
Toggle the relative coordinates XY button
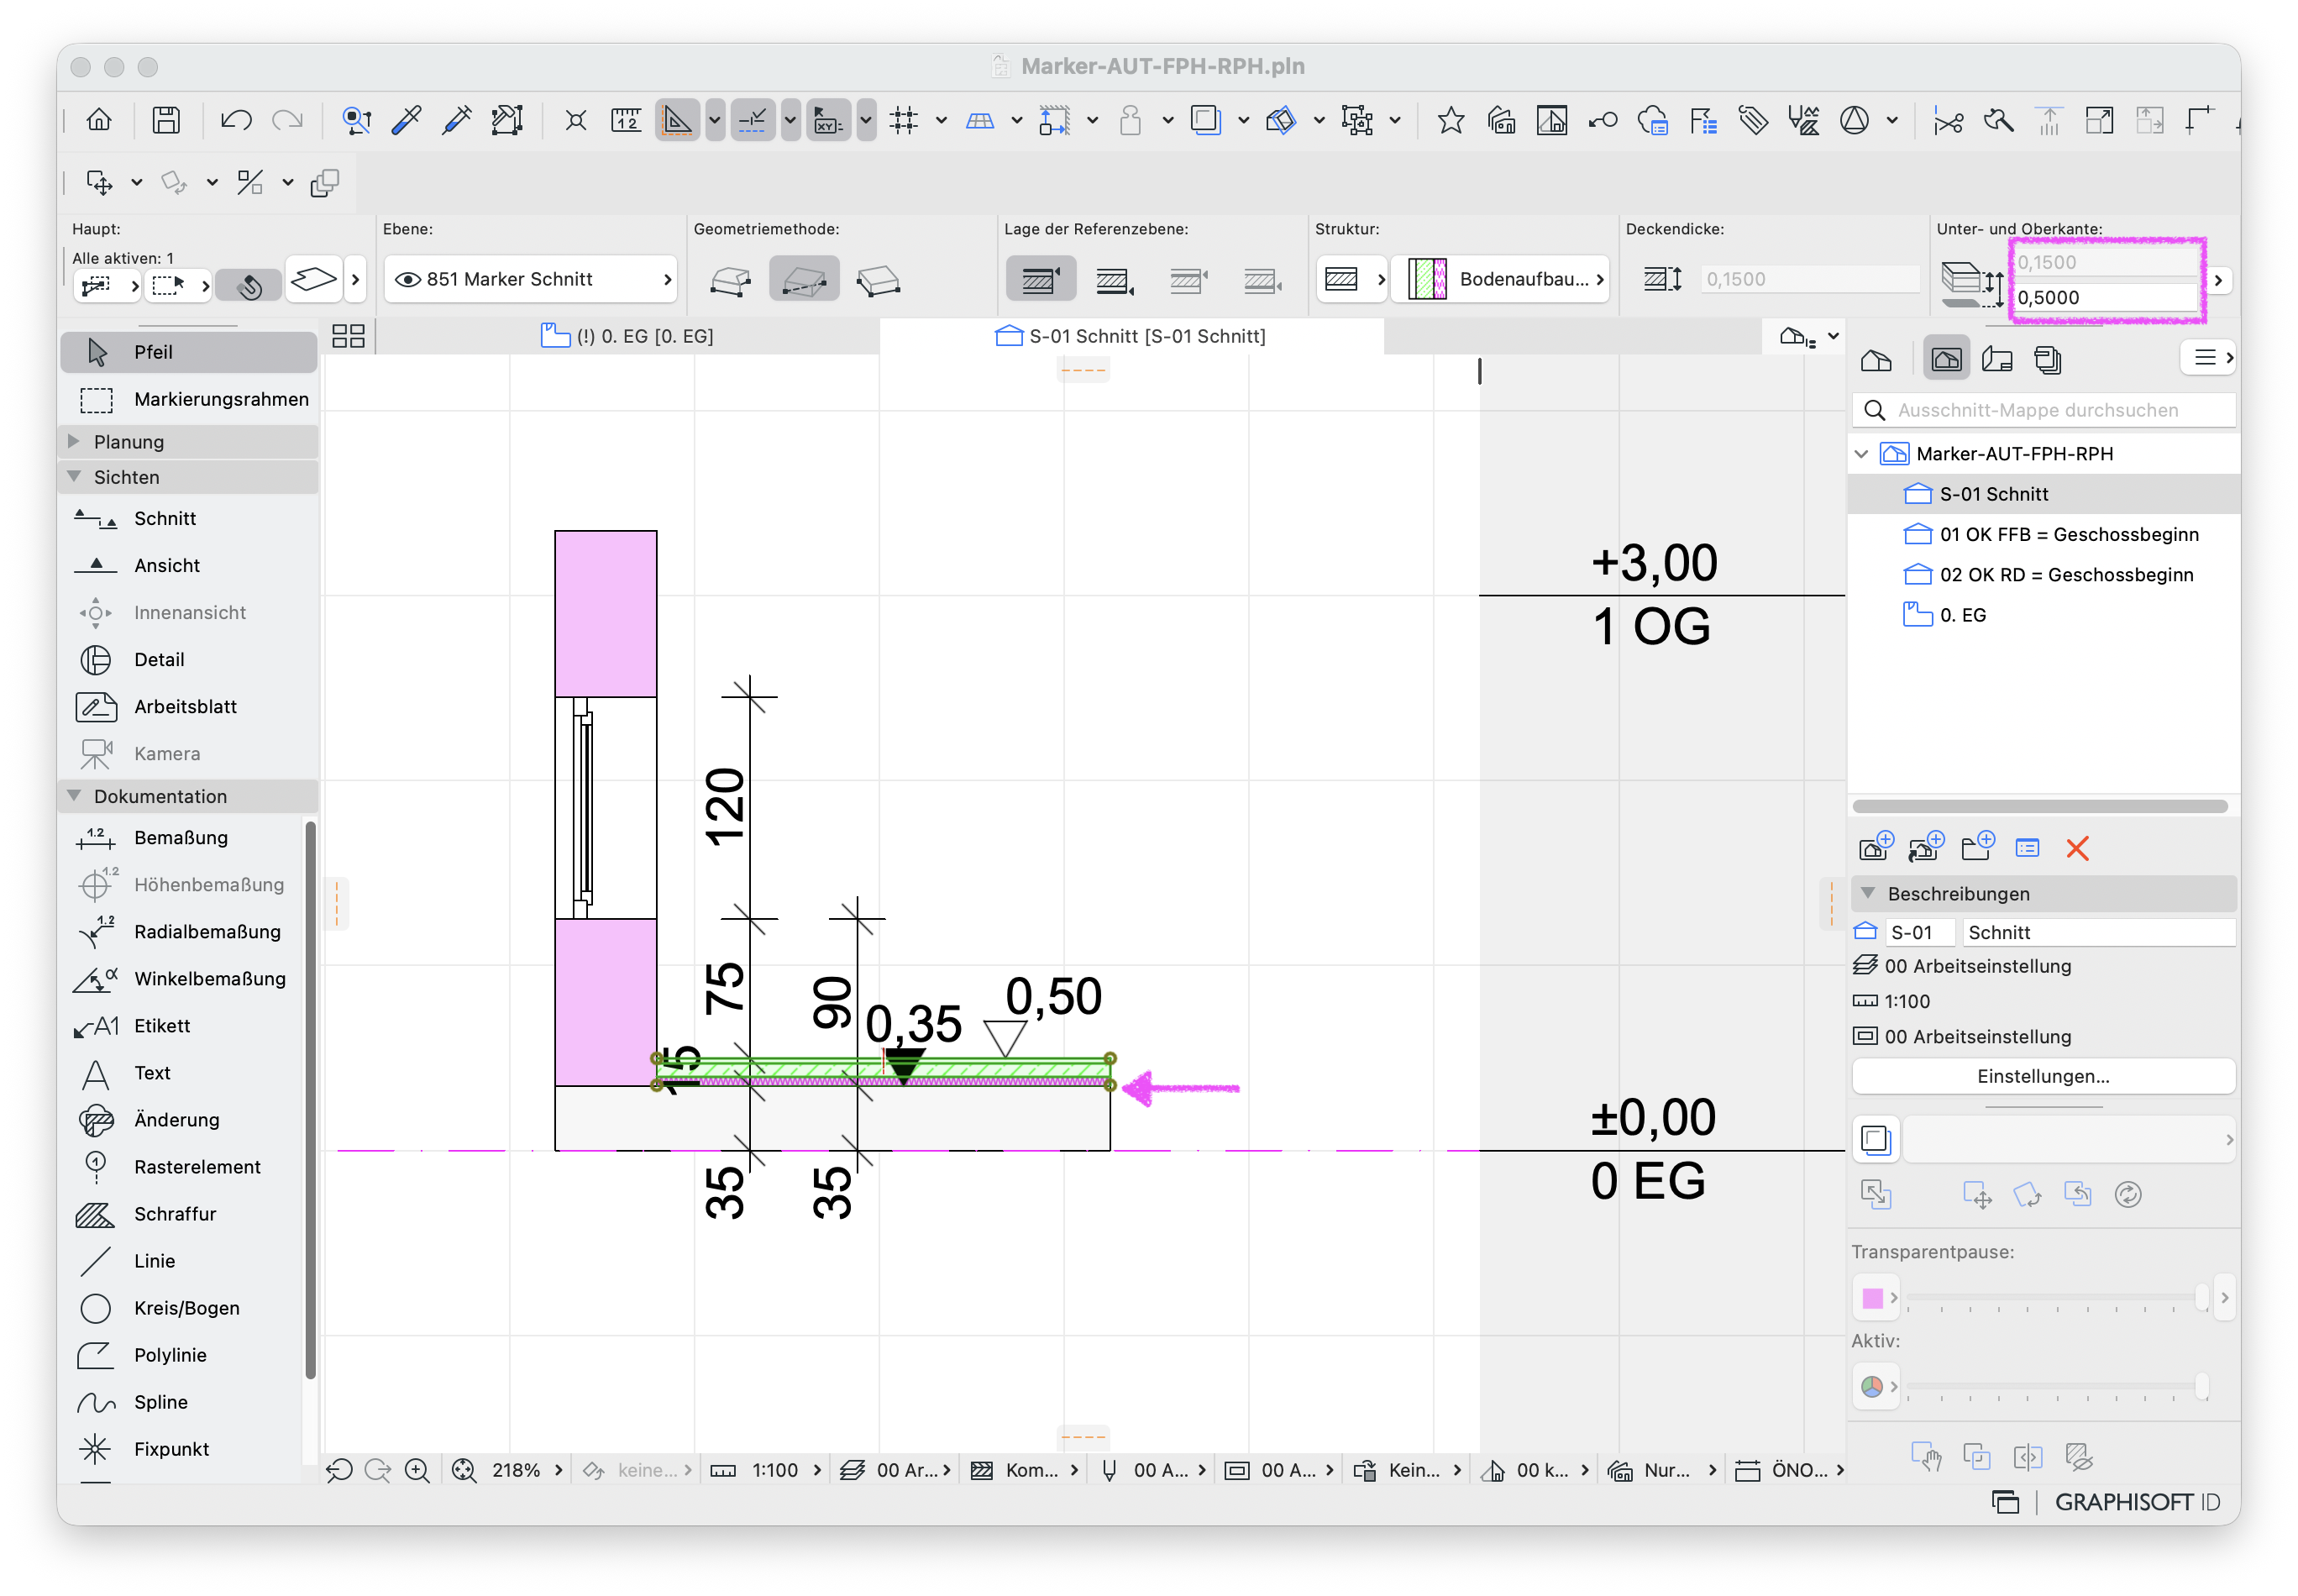point(828,121)
